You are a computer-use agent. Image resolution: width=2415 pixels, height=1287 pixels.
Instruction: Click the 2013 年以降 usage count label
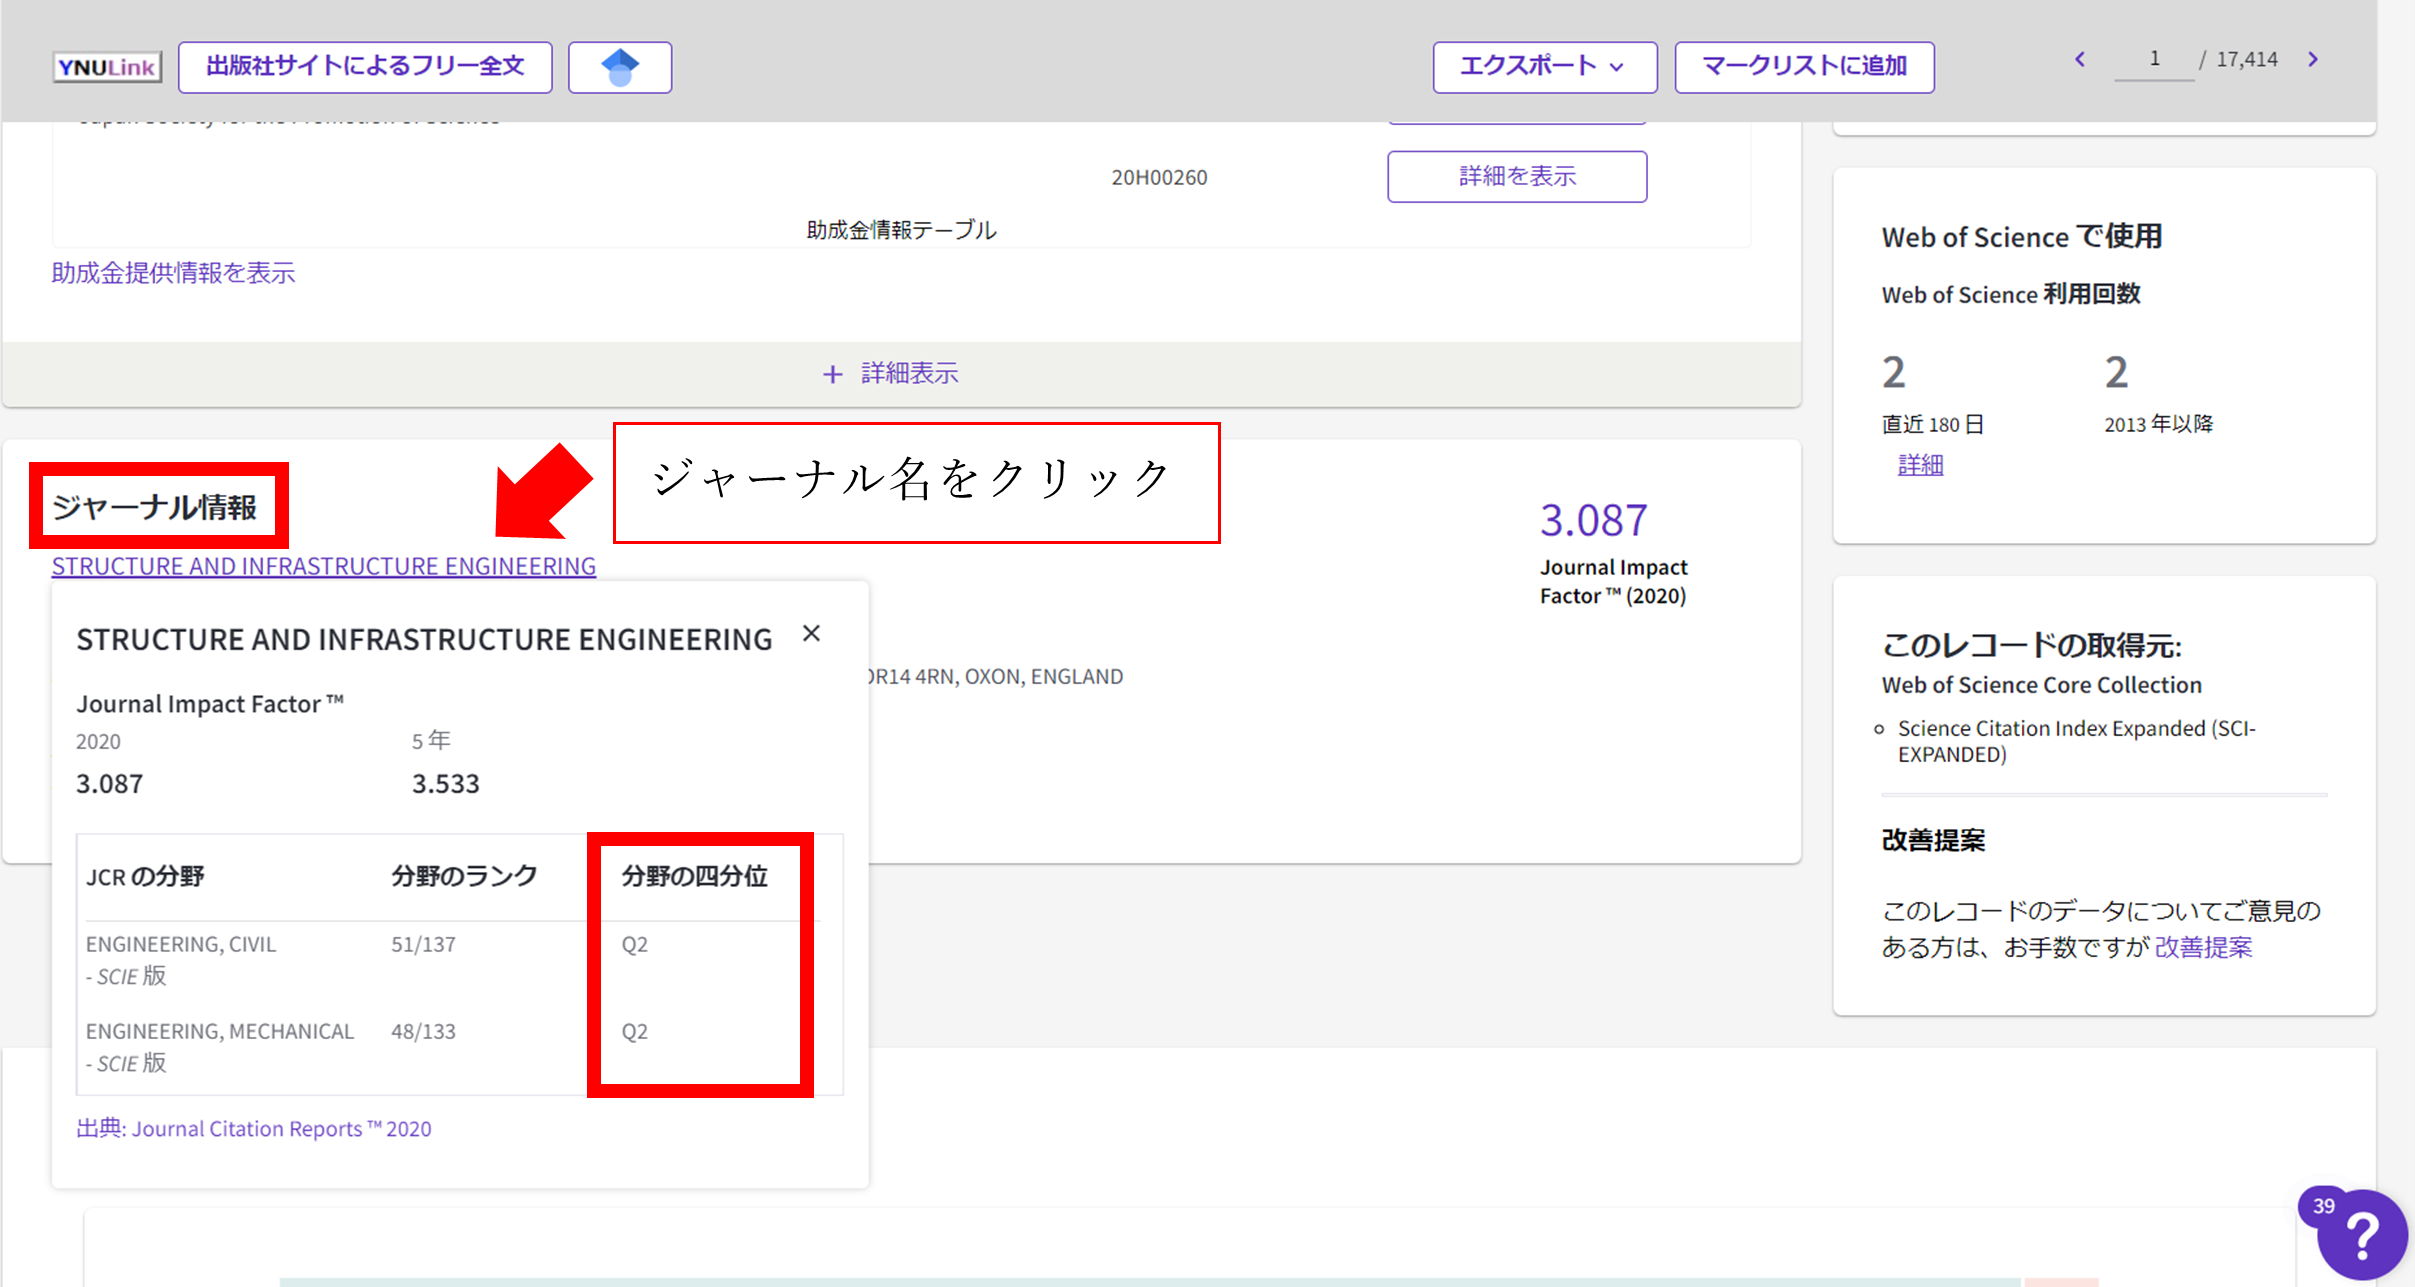(2158, 424)
